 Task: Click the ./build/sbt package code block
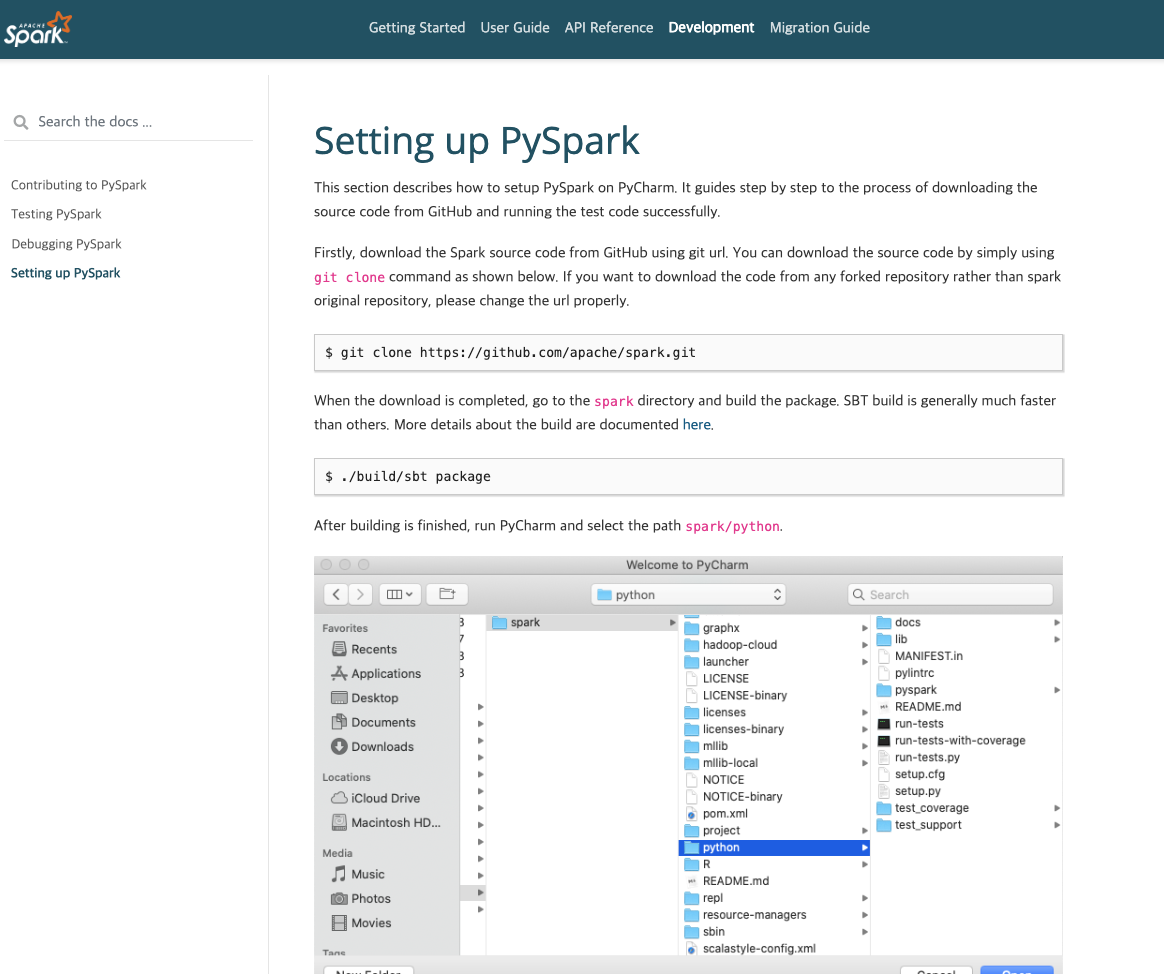tap(688, 477)
